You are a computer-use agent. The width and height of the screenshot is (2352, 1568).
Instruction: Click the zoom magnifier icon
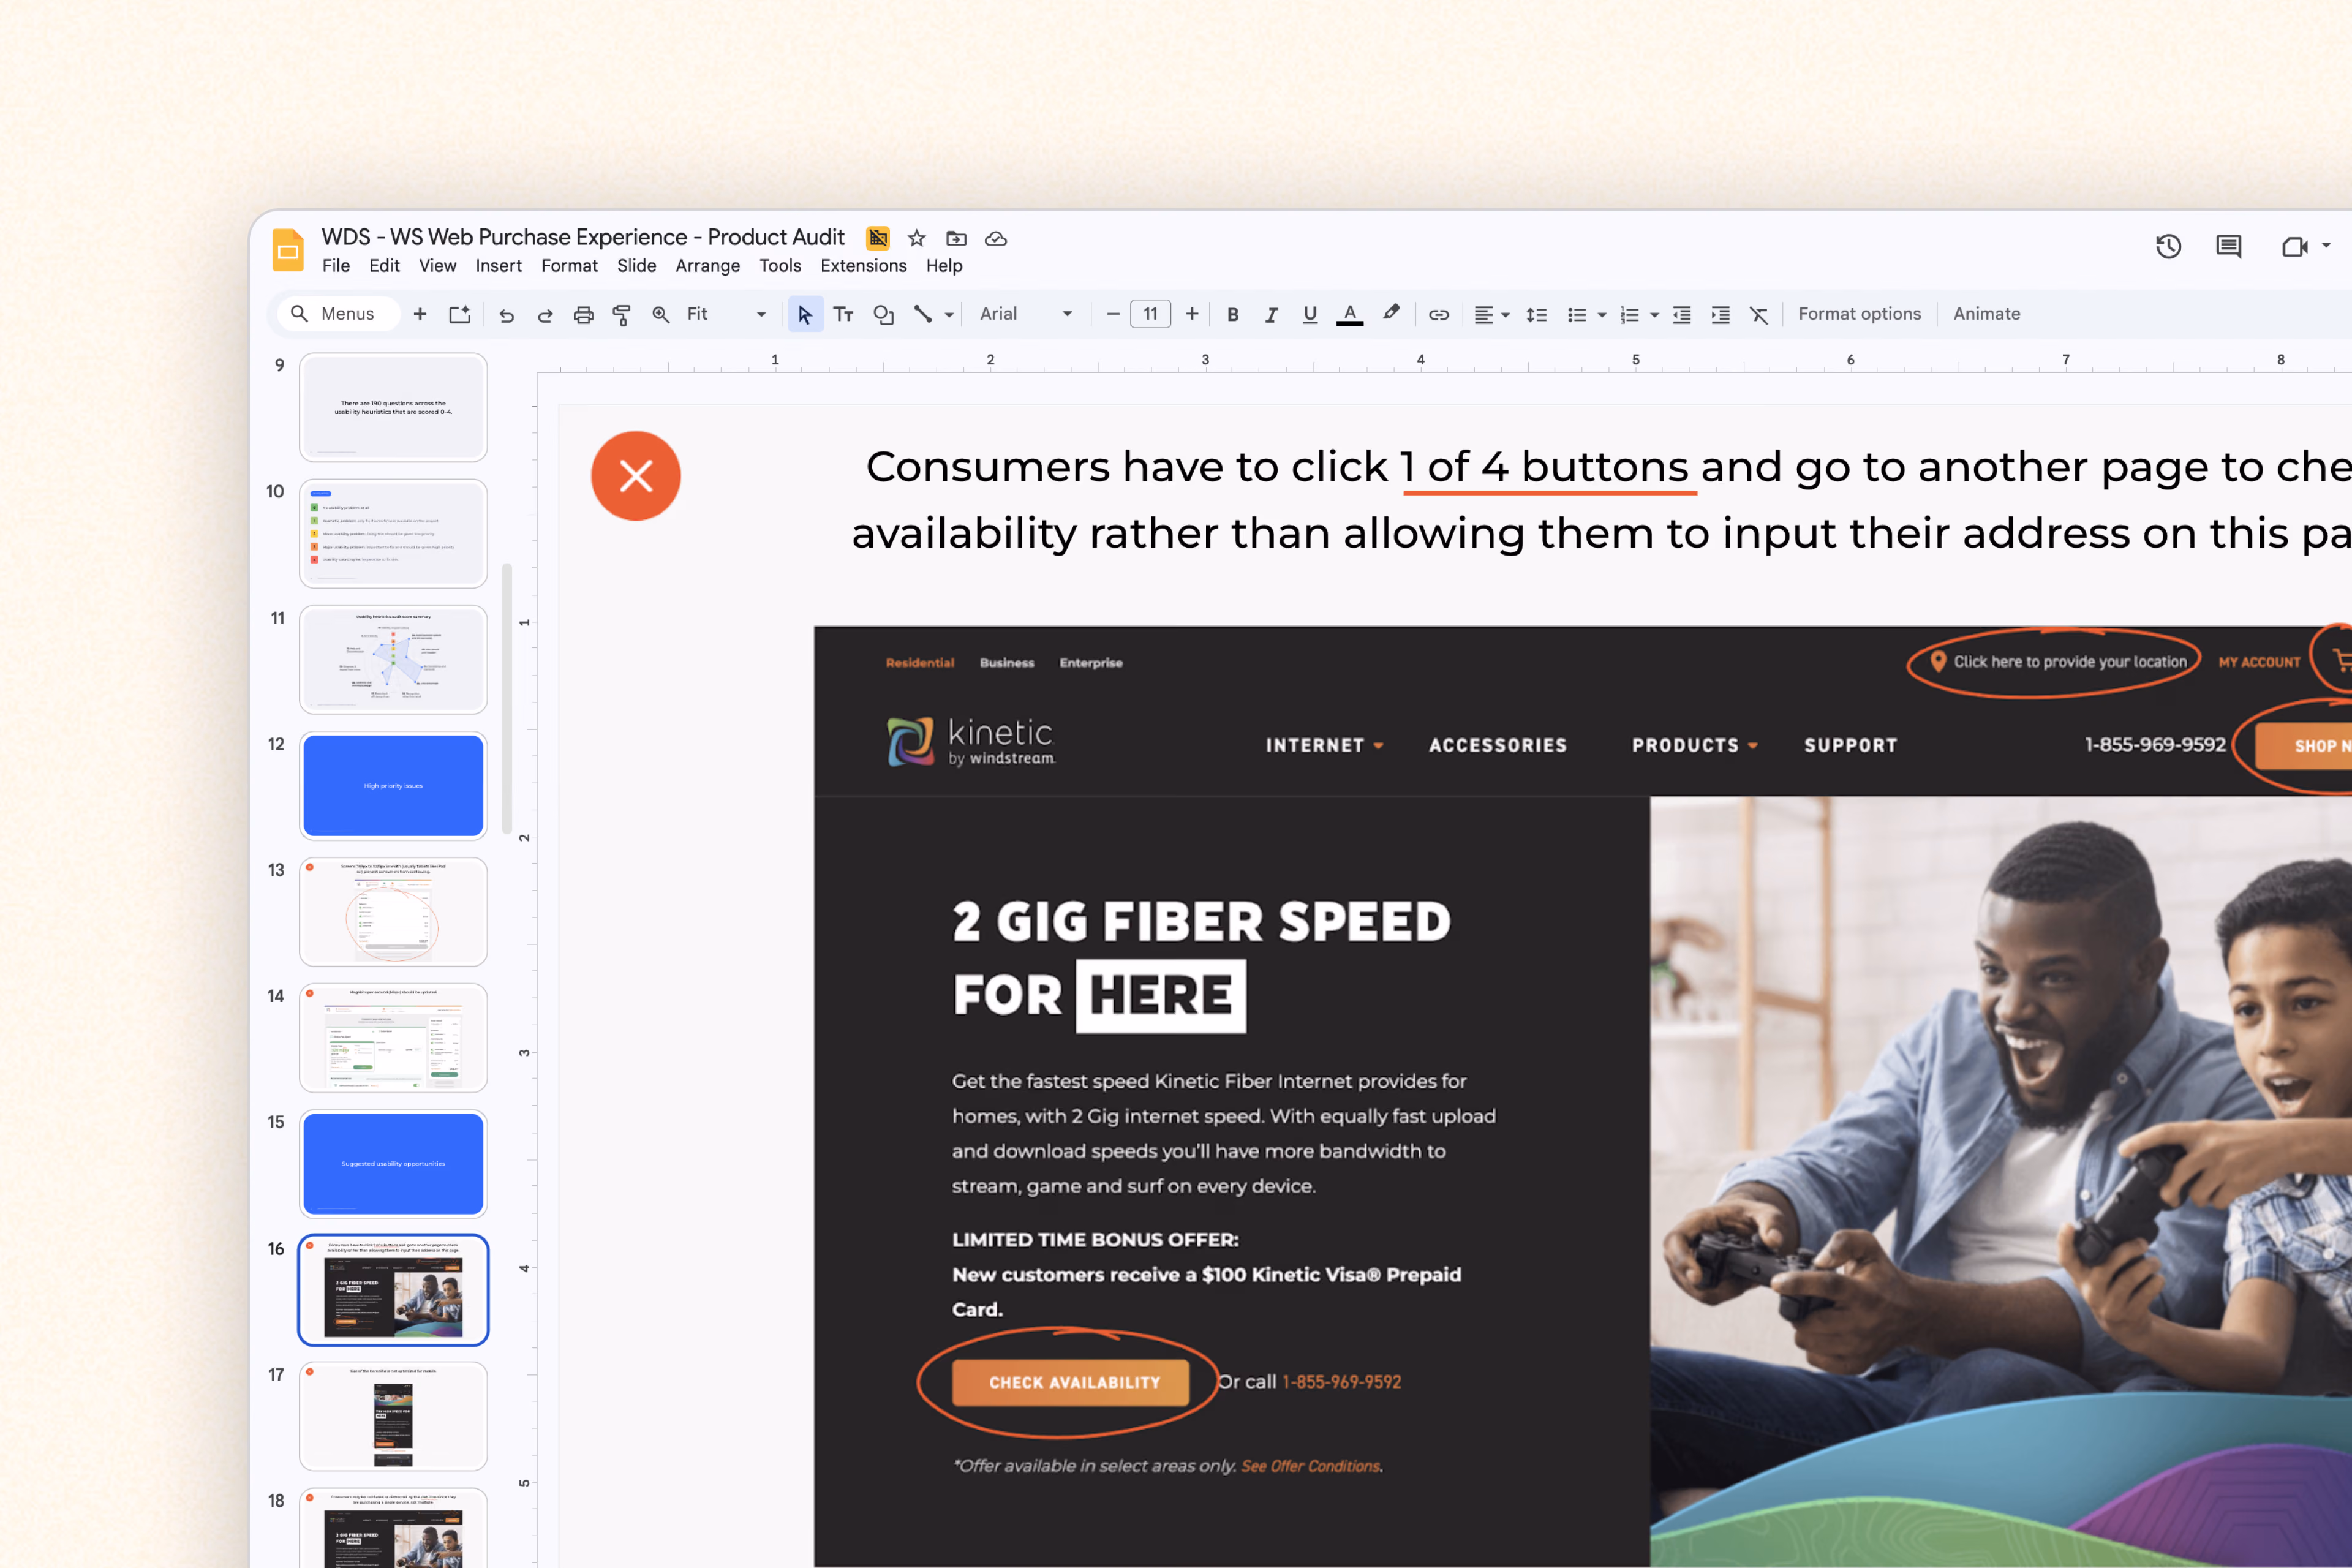coord(660,315)
